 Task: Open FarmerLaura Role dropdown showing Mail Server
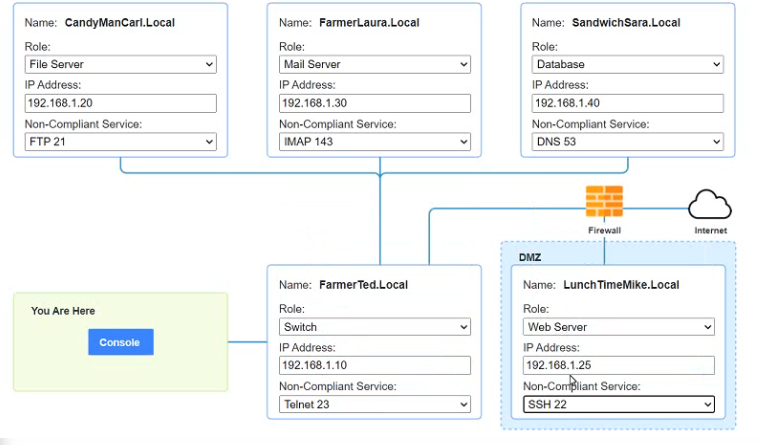(x=375, y=64)
